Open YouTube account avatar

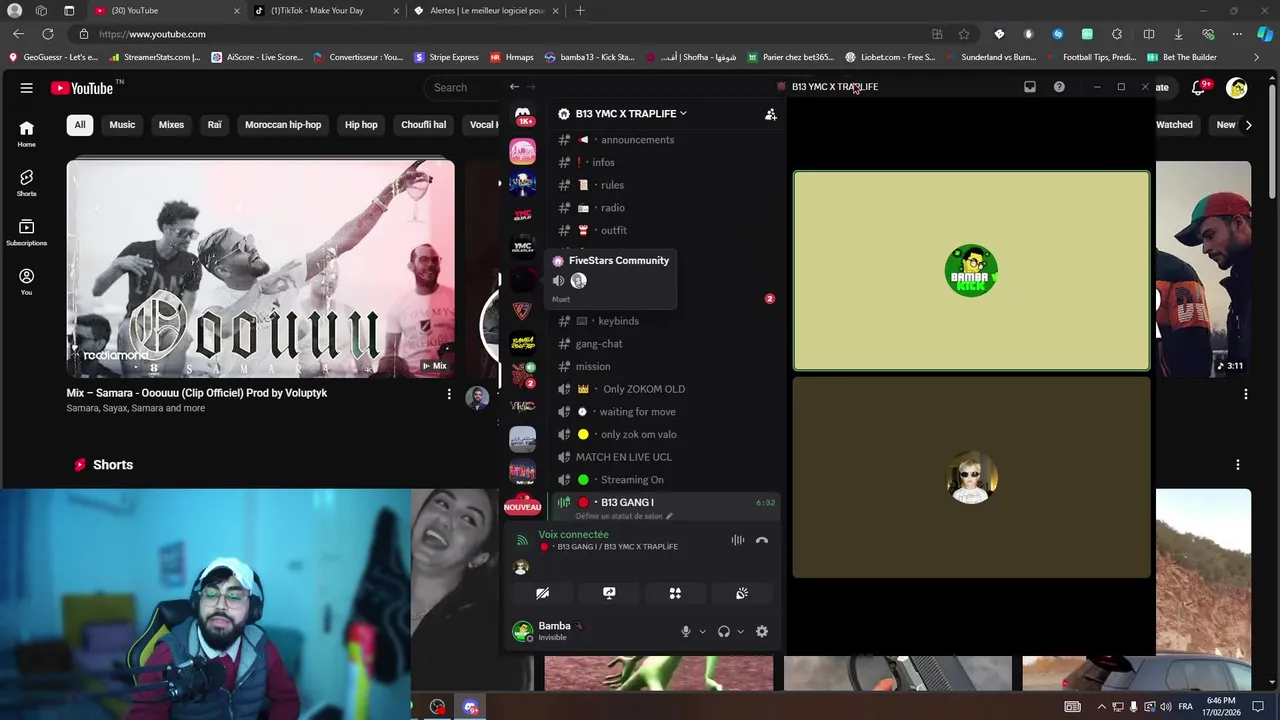[x=1237, y=88]
